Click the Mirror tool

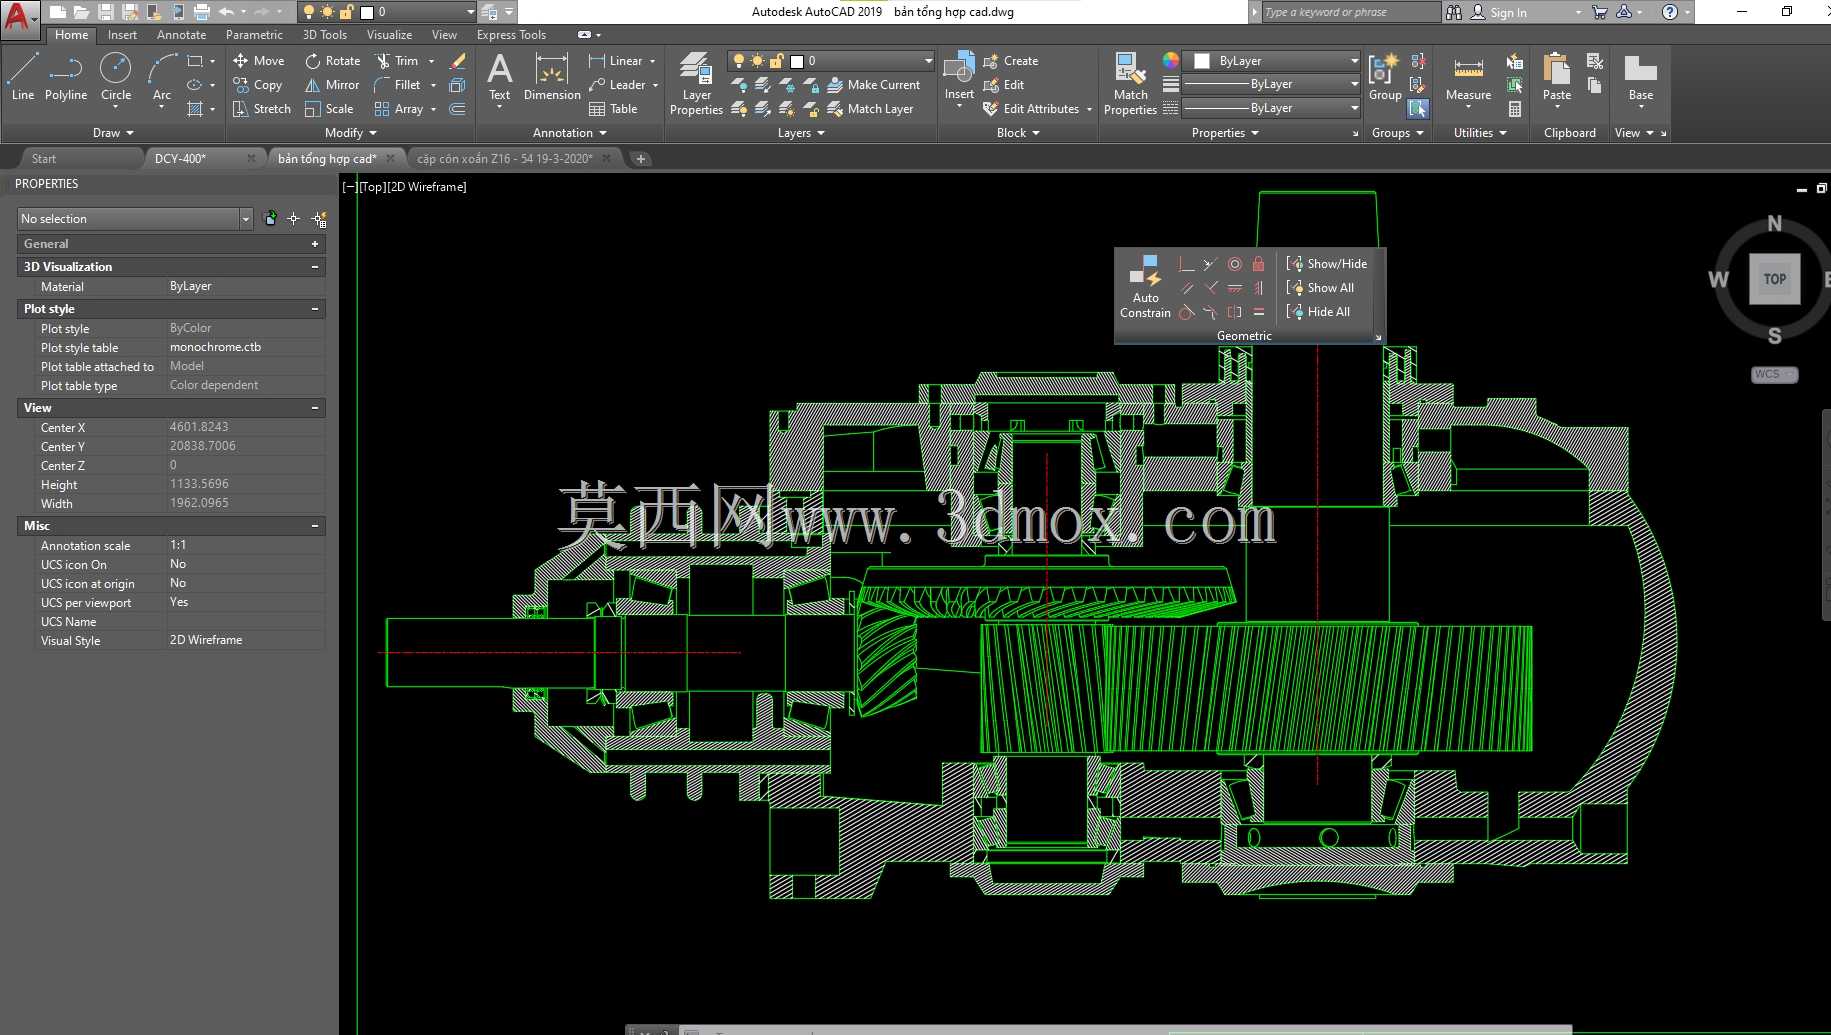[332, 85]
